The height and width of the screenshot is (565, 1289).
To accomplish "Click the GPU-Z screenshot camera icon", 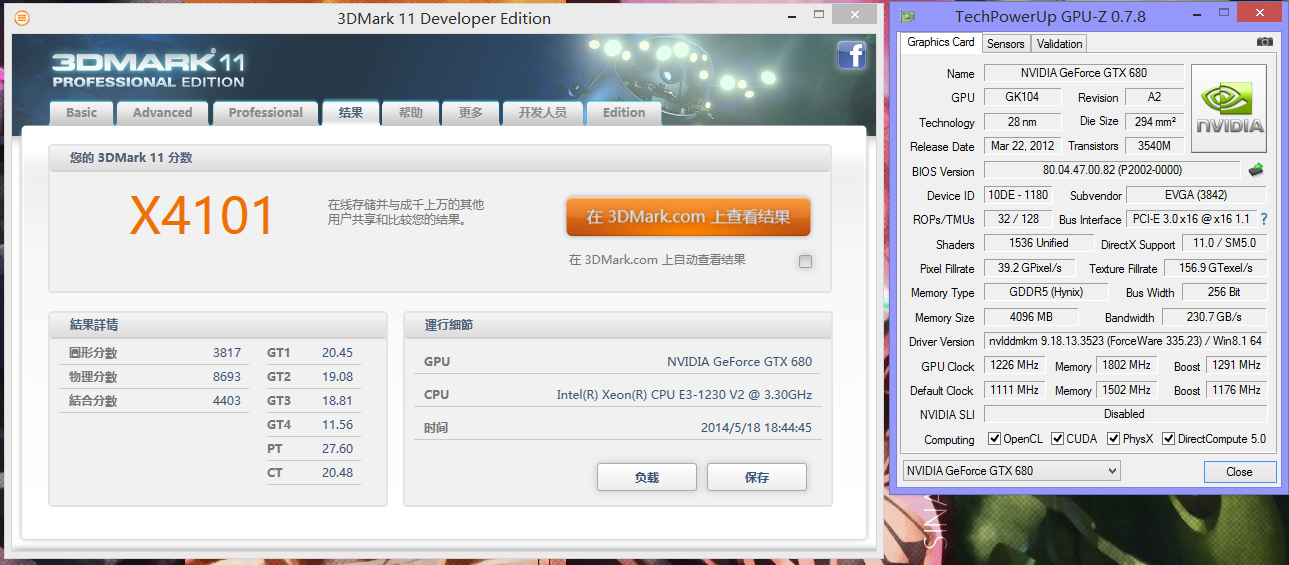I will (1265, 42).
